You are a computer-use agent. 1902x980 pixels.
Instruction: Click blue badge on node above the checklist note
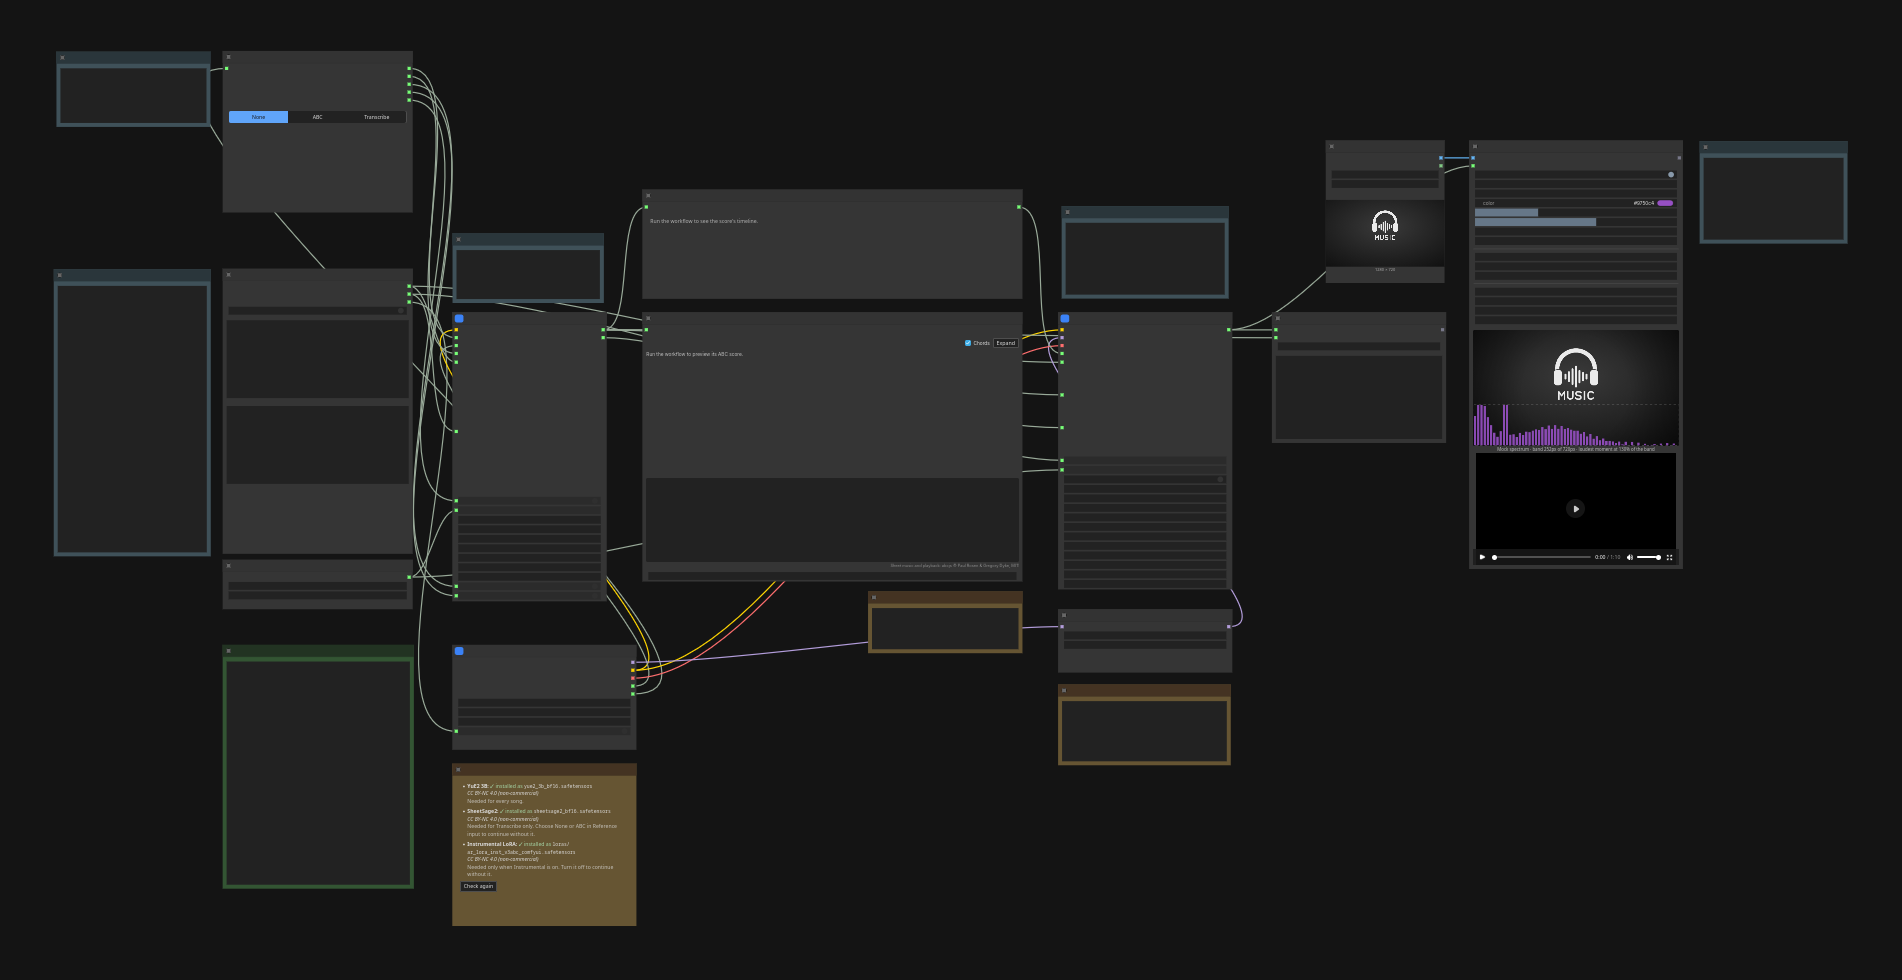coord(459,651)
